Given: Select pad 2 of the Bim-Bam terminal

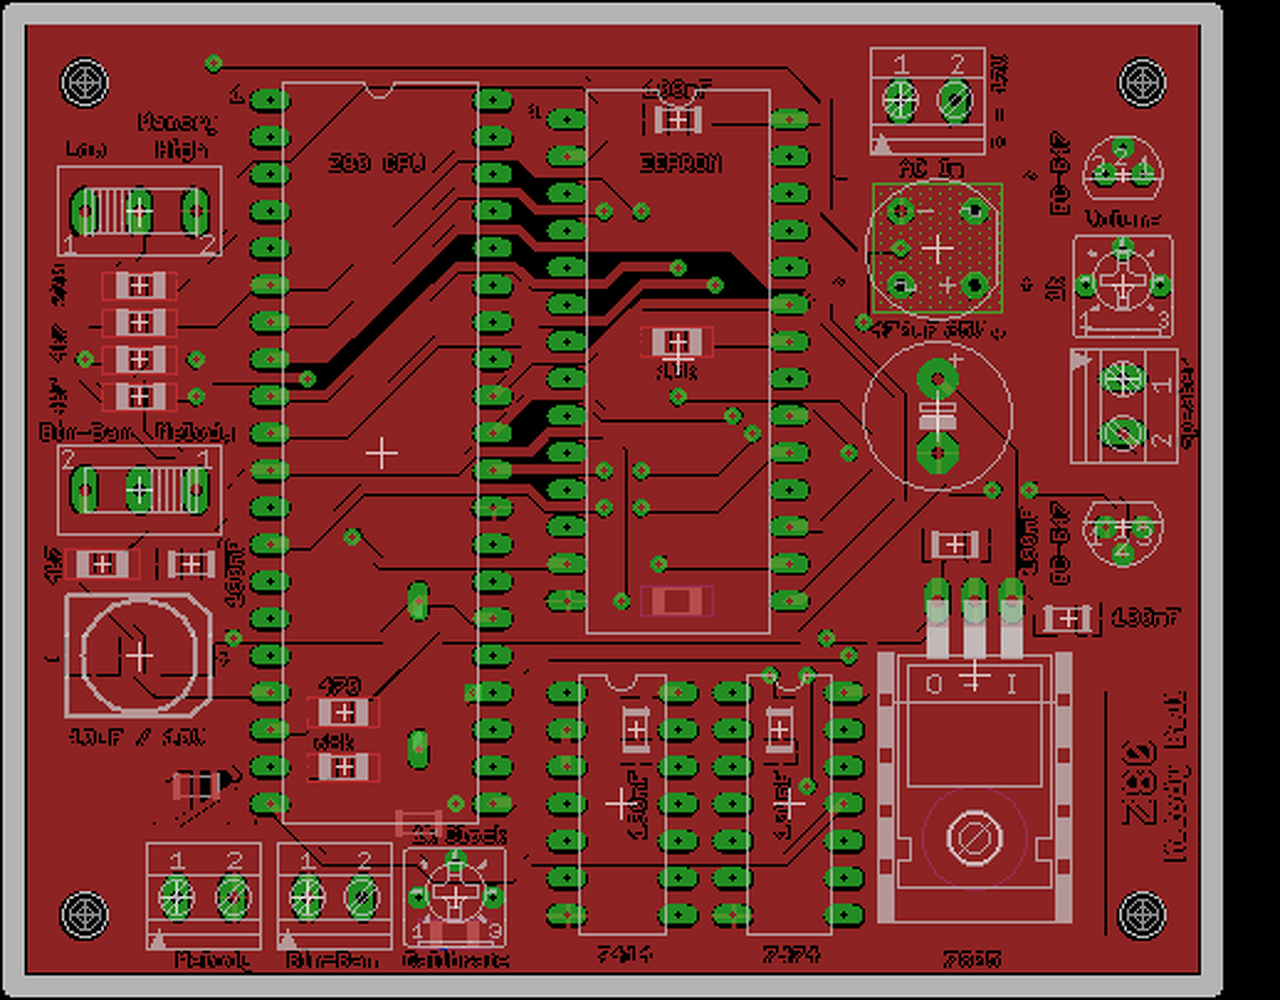Looking at the screenshot, I should (363, 898).
